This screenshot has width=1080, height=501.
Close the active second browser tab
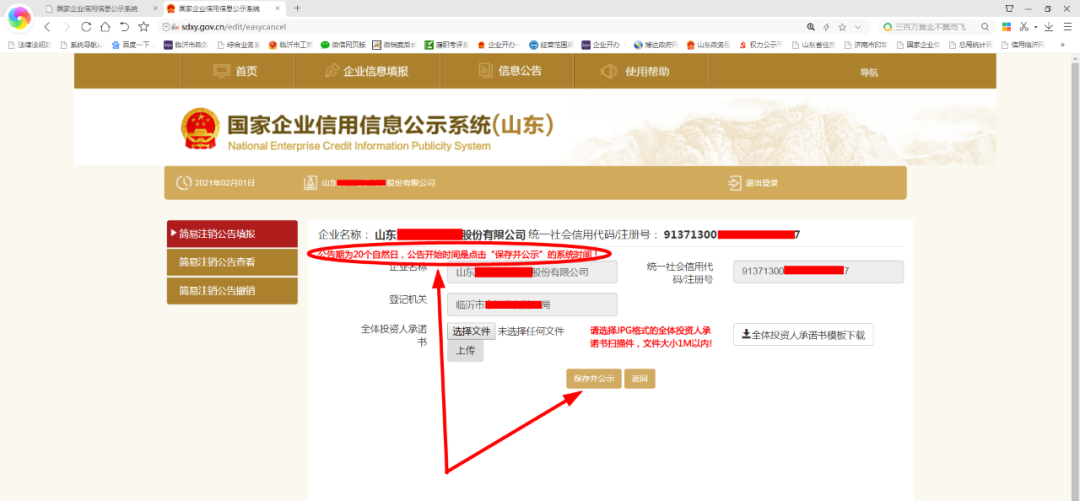click(x=277, y=9)
